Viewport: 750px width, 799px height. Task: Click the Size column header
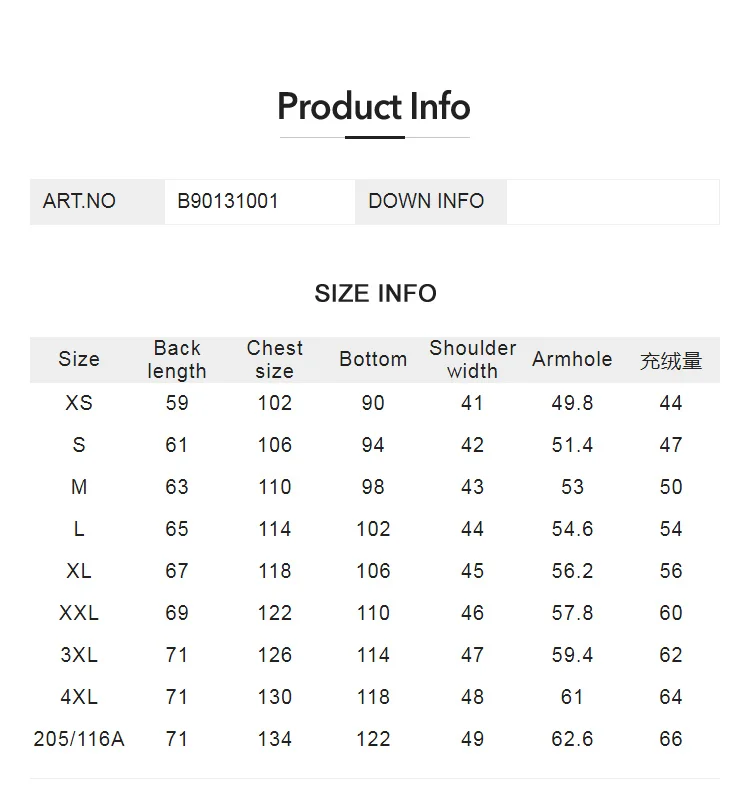(79, 359)
